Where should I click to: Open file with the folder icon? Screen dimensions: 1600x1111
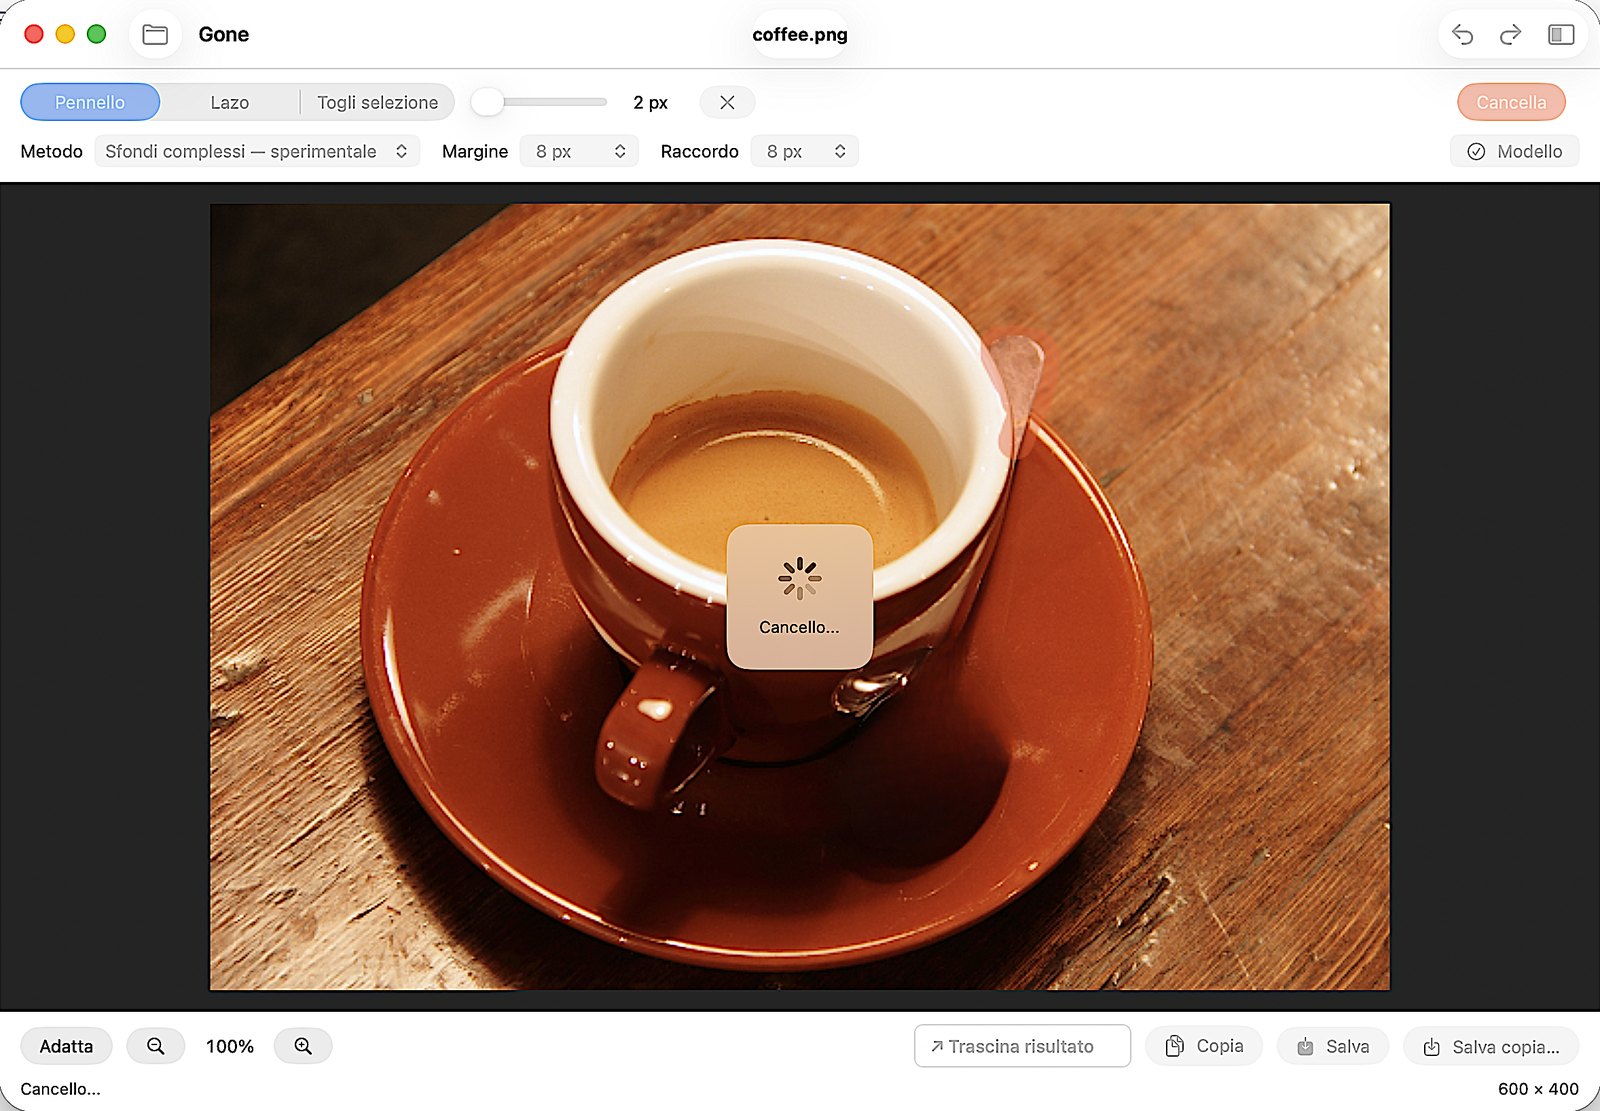(x=155, y=35)
